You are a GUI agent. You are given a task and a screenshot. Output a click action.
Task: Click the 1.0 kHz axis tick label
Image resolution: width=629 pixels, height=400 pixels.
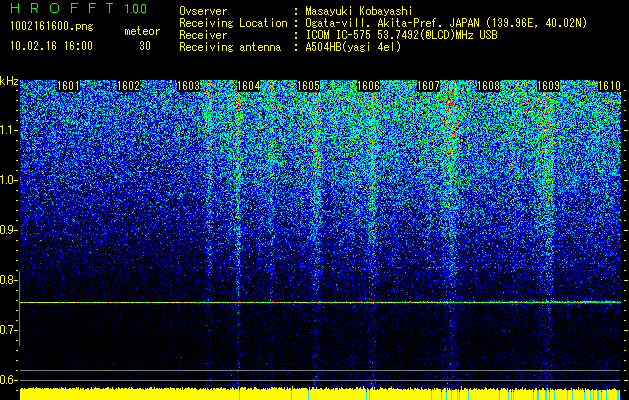[9, 181]
